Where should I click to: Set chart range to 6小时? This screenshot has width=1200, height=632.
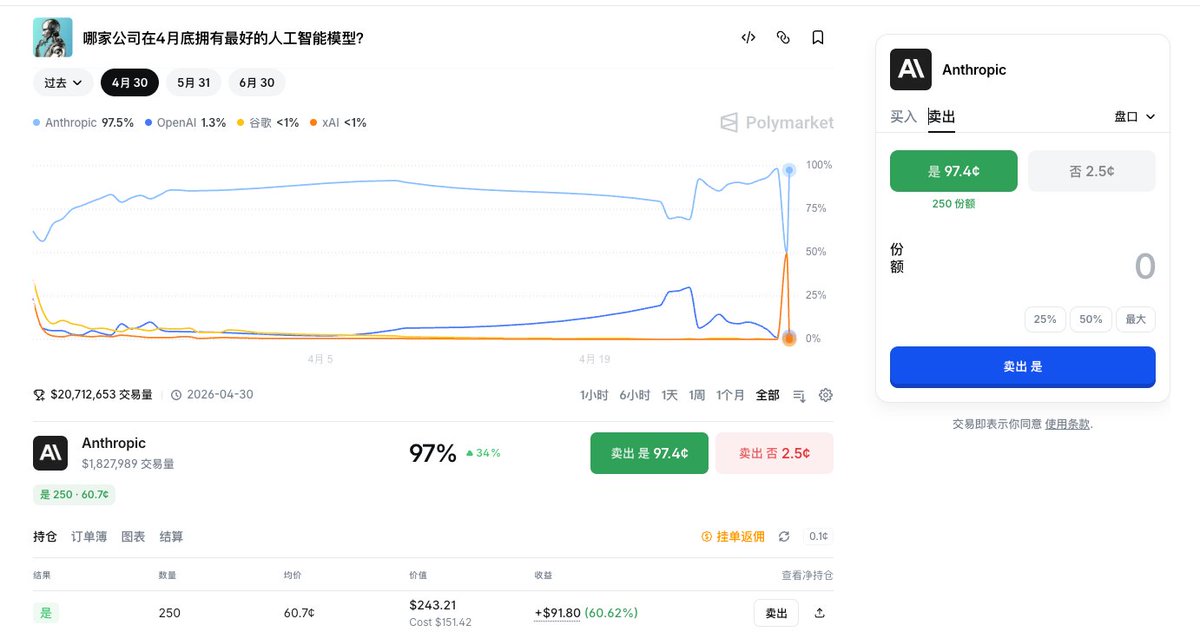coord(635,395)
